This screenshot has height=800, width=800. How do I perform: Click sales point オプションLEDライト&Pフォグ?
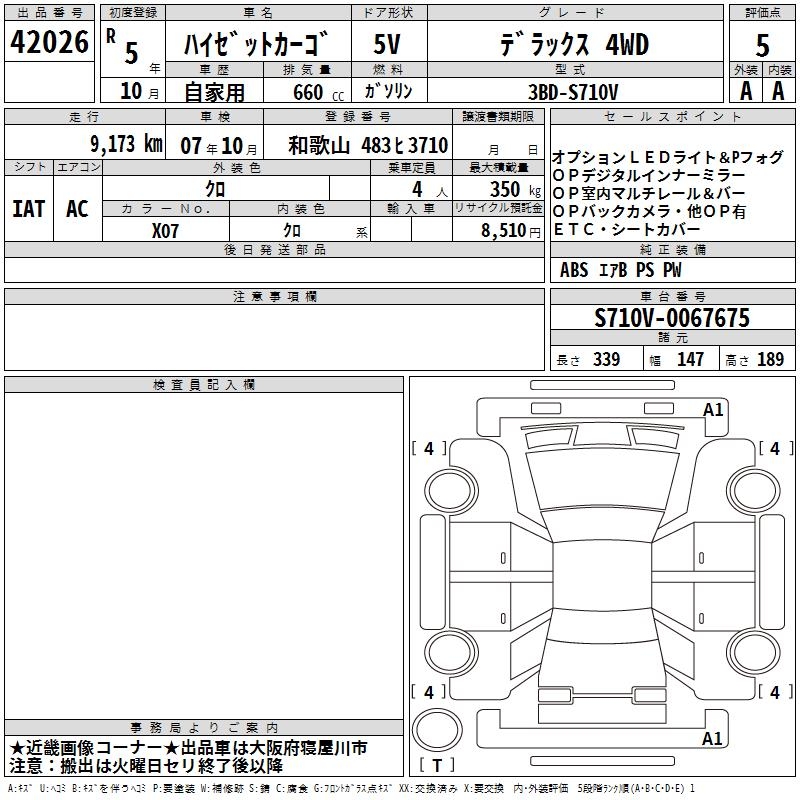[x=667, y=157]
